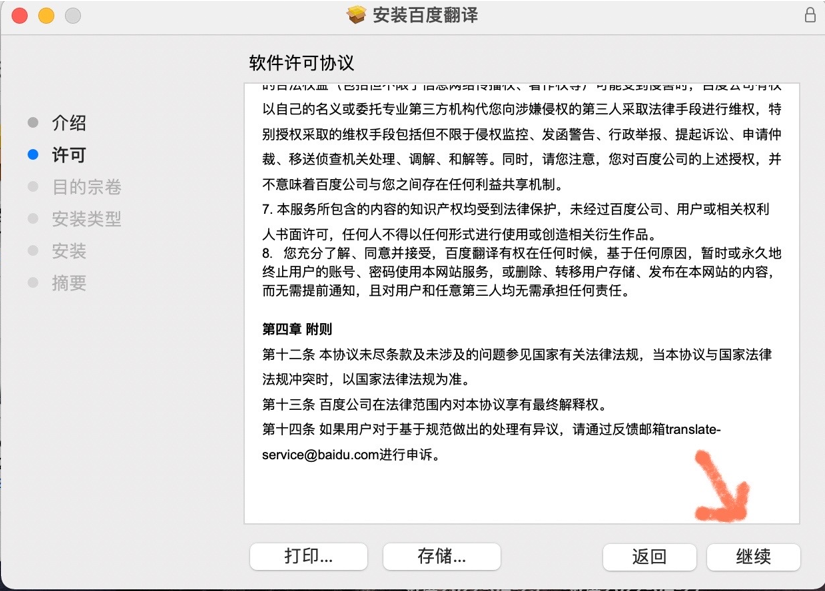Minimize the installer with yellow button
825x591 pixels.
pos(46,16)
